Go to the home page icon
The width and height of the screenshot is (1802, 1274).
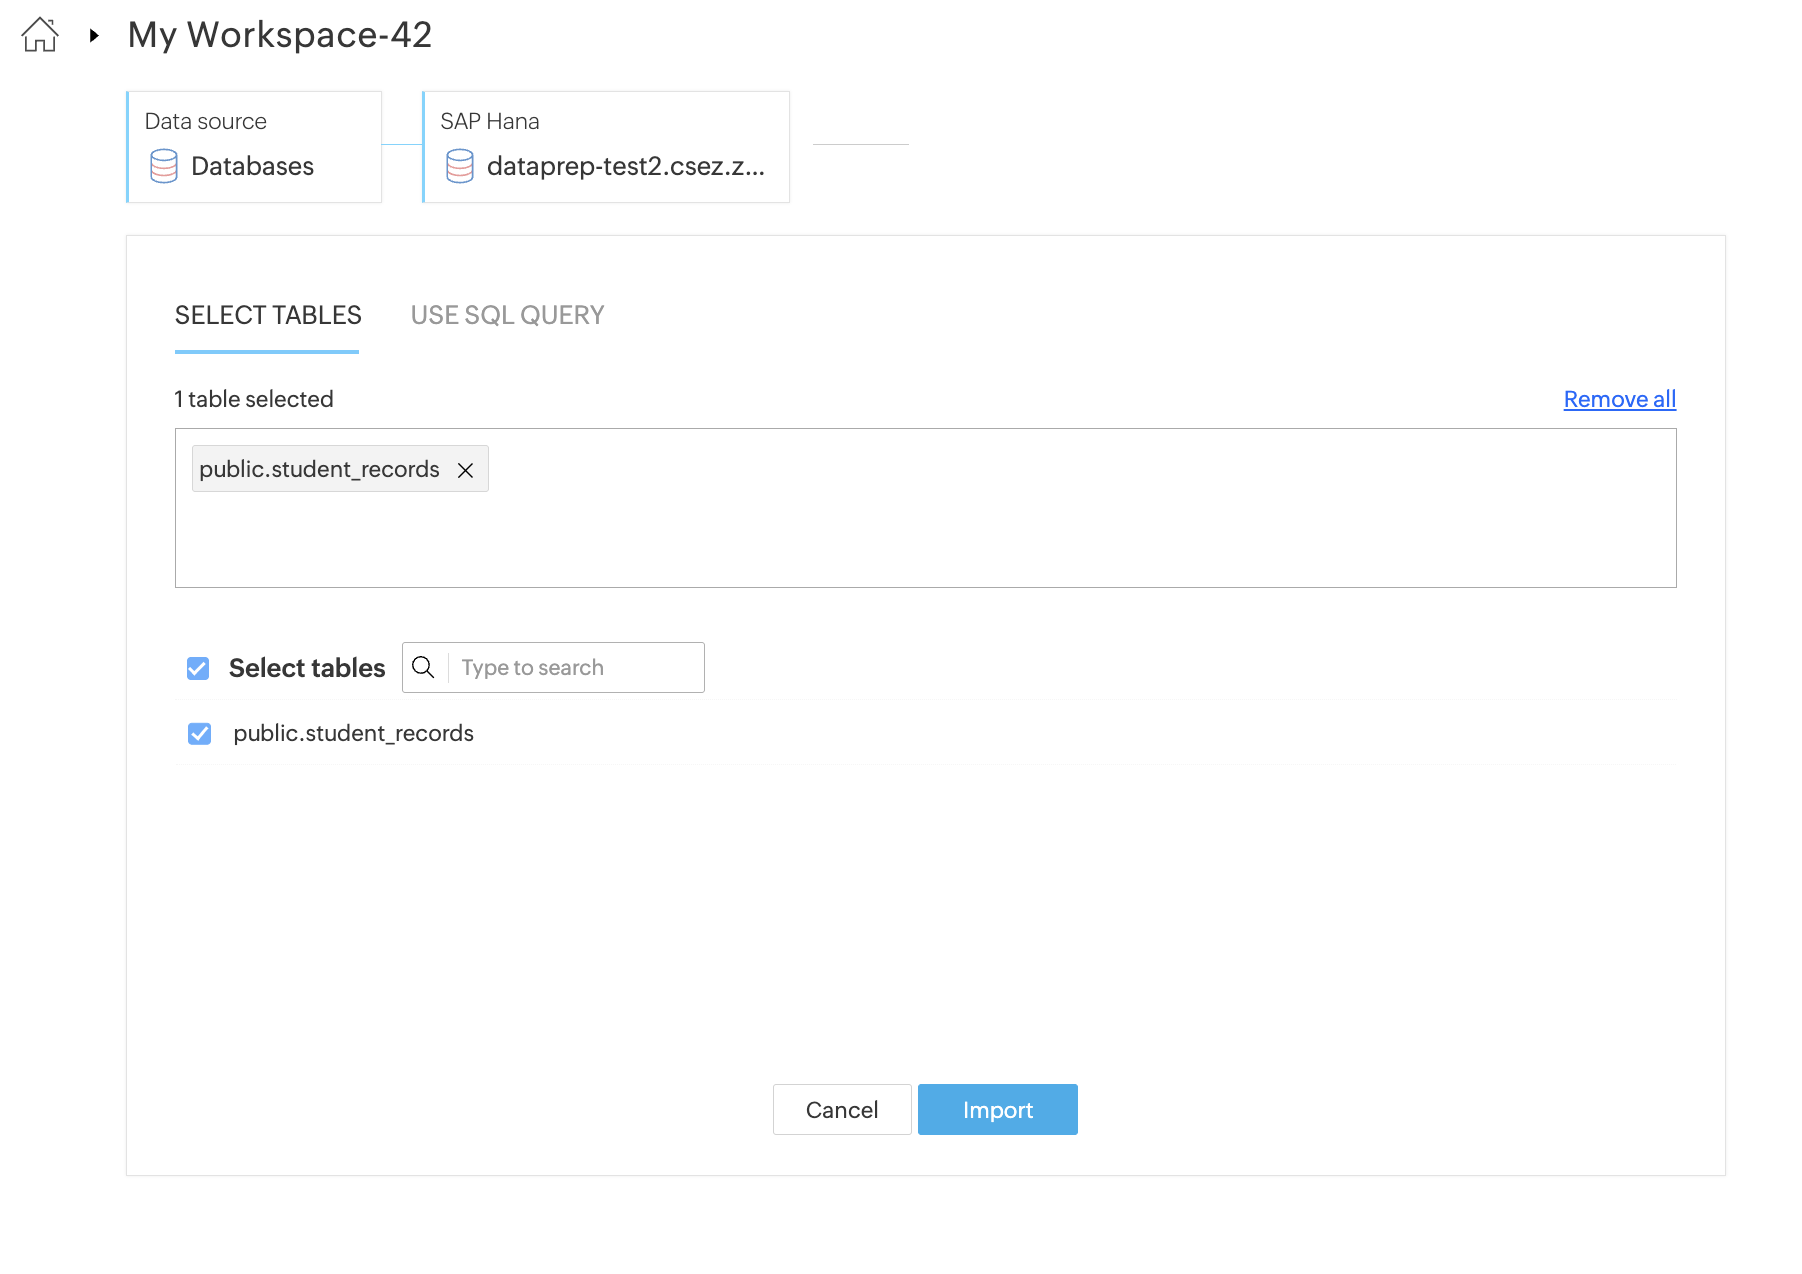click(x=40, y=35)
